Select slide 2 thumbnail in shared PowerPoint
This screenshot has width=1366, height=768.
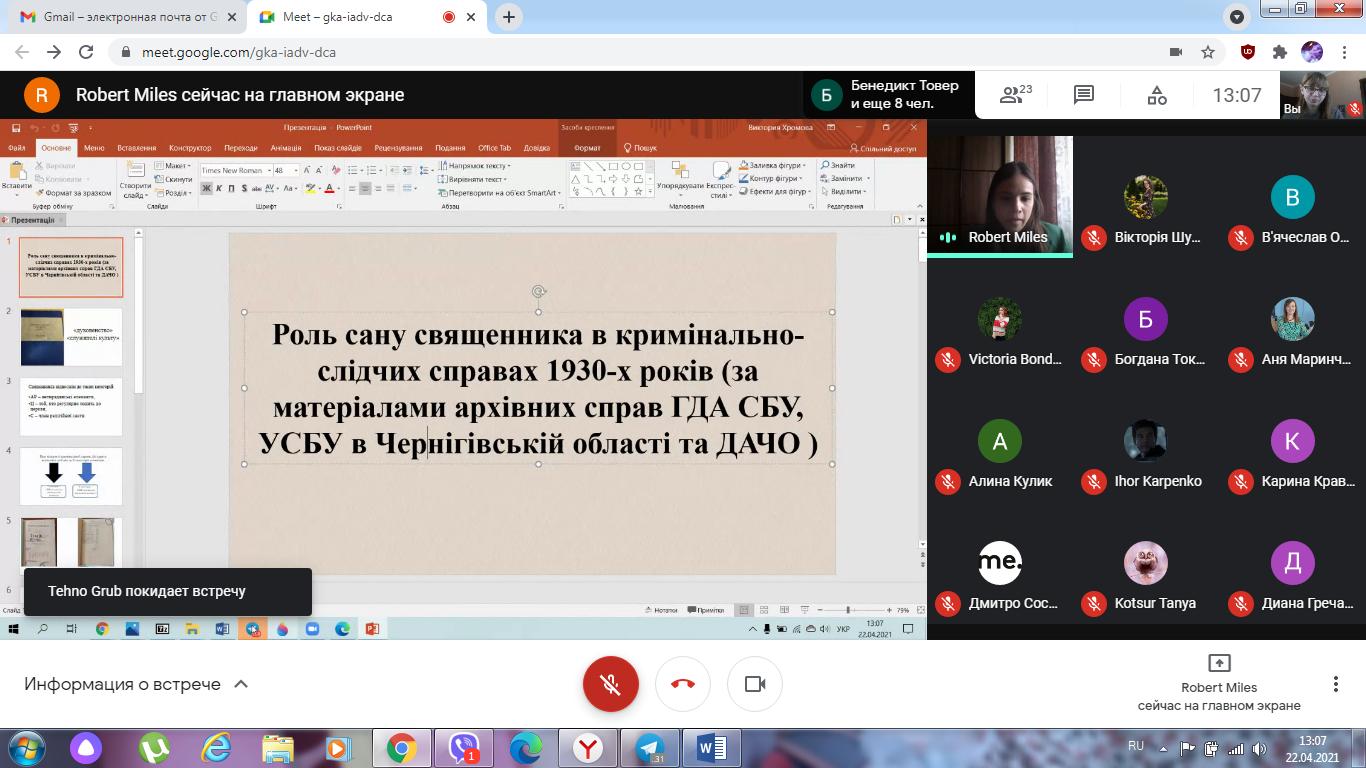click(71, 337)
